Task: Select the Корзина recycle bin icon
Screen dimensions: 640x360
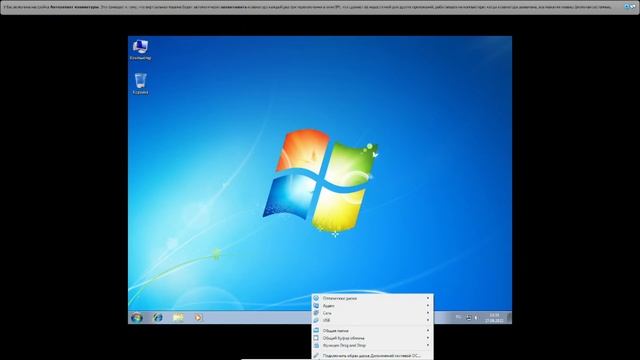Action: tap(140, 84)
